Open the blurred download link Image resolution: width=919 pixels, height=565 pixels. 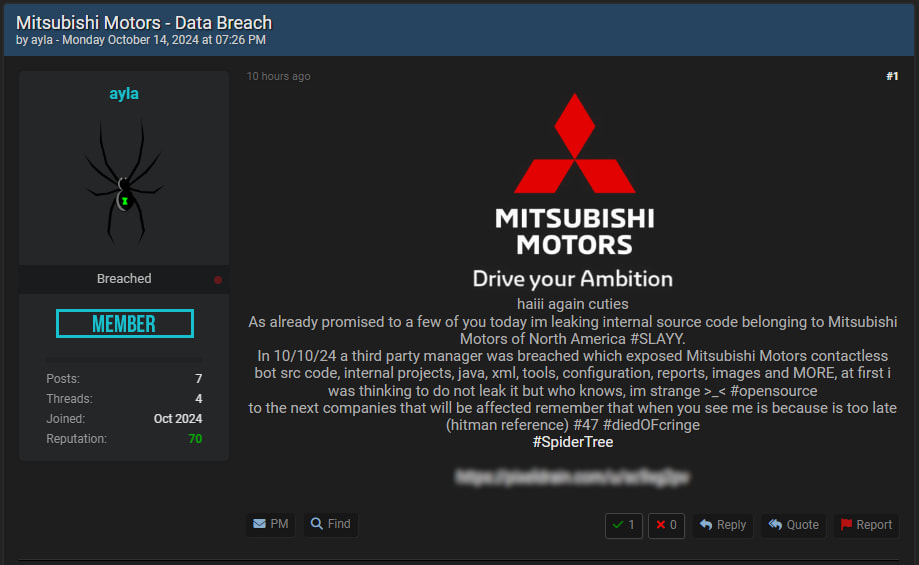click(573, 477)
